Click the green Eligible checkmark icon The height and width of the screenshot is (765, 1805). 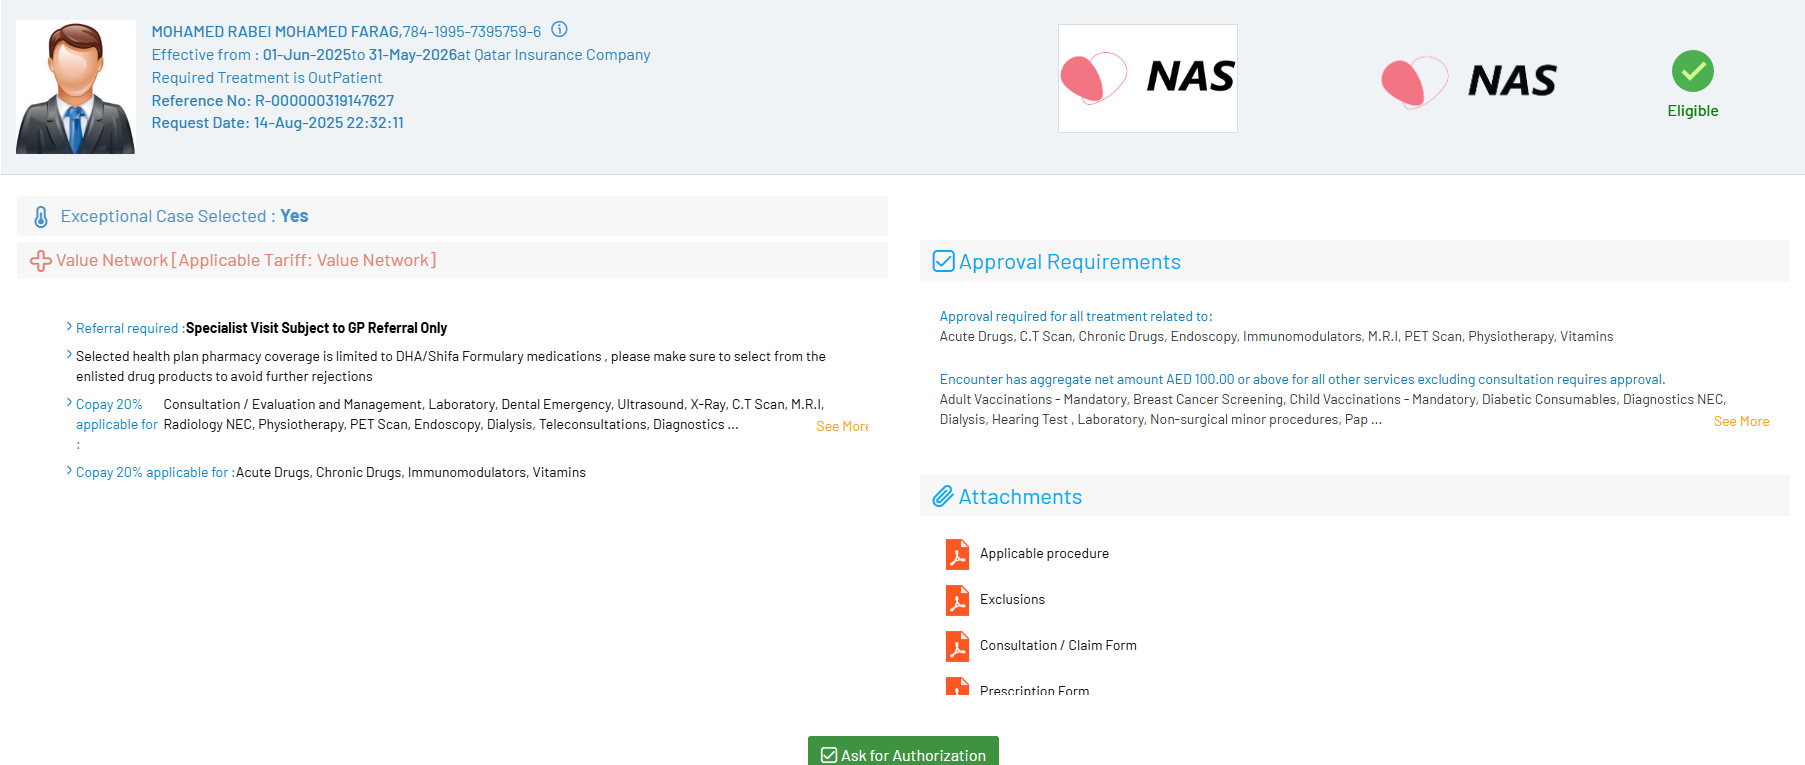click(x=1692, y=71)
